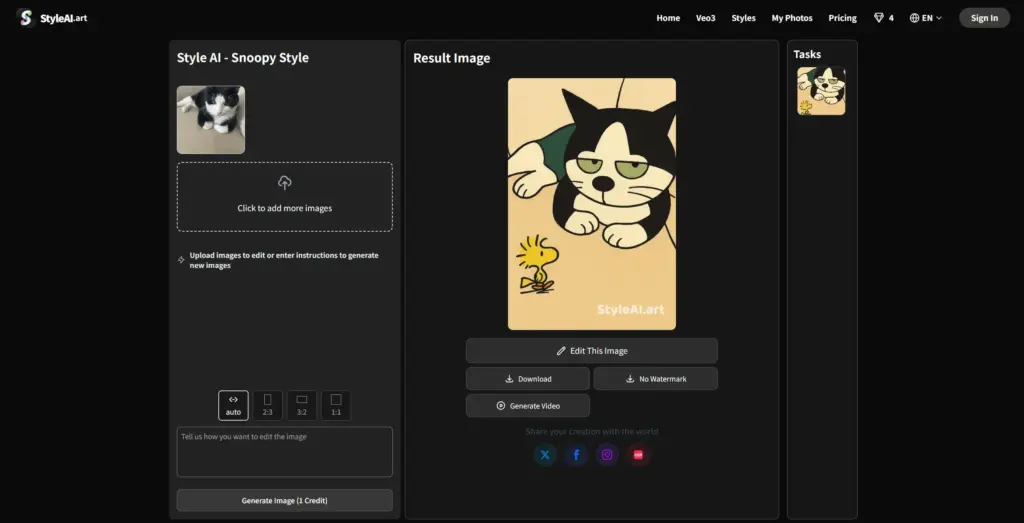Click the red share icon
Image resolution: width=1024 pixels, height=523 pixels.
639,455
